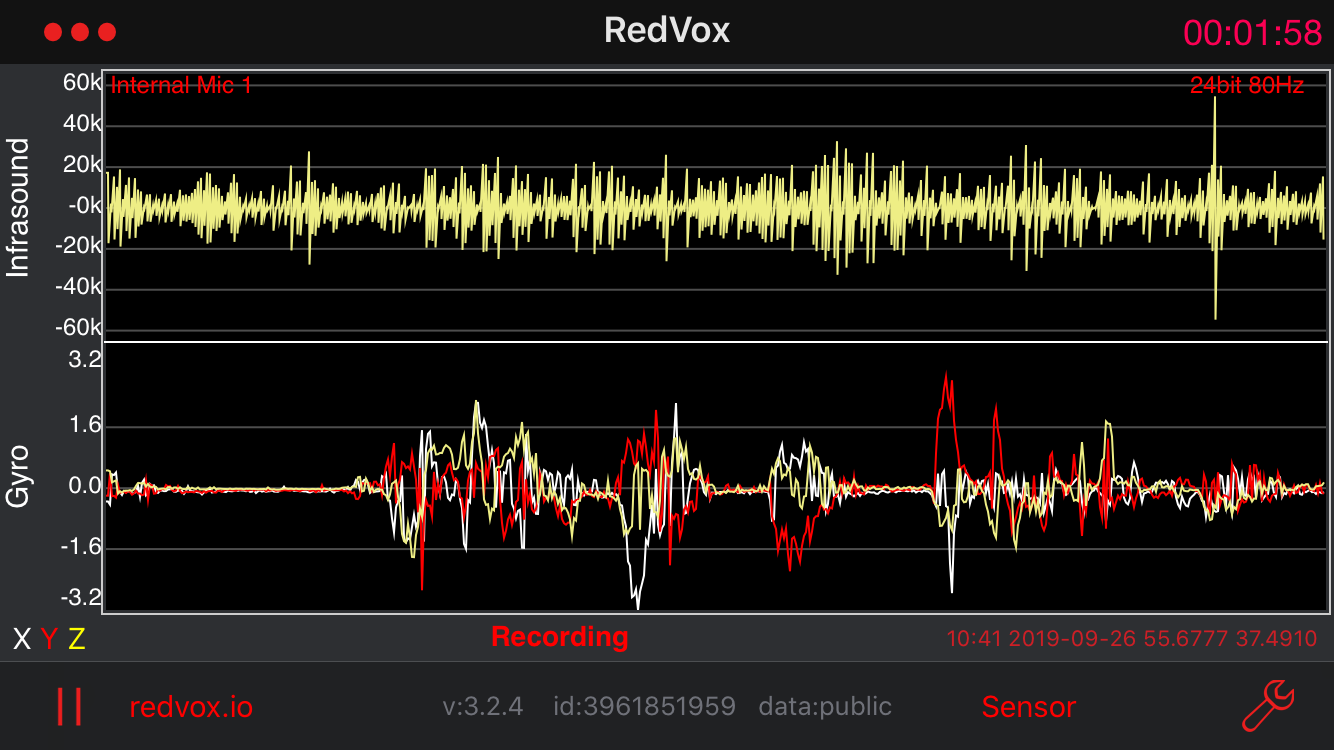Tap the -60k tick on Infrasound axis
This screenshot has height=750, width=1334.
[x=79, y=329]
